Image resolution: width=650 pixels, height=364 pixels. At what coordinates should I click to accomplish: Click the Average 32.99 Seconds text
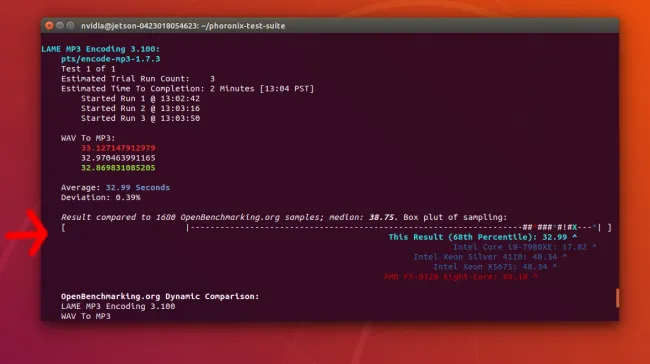115,187
